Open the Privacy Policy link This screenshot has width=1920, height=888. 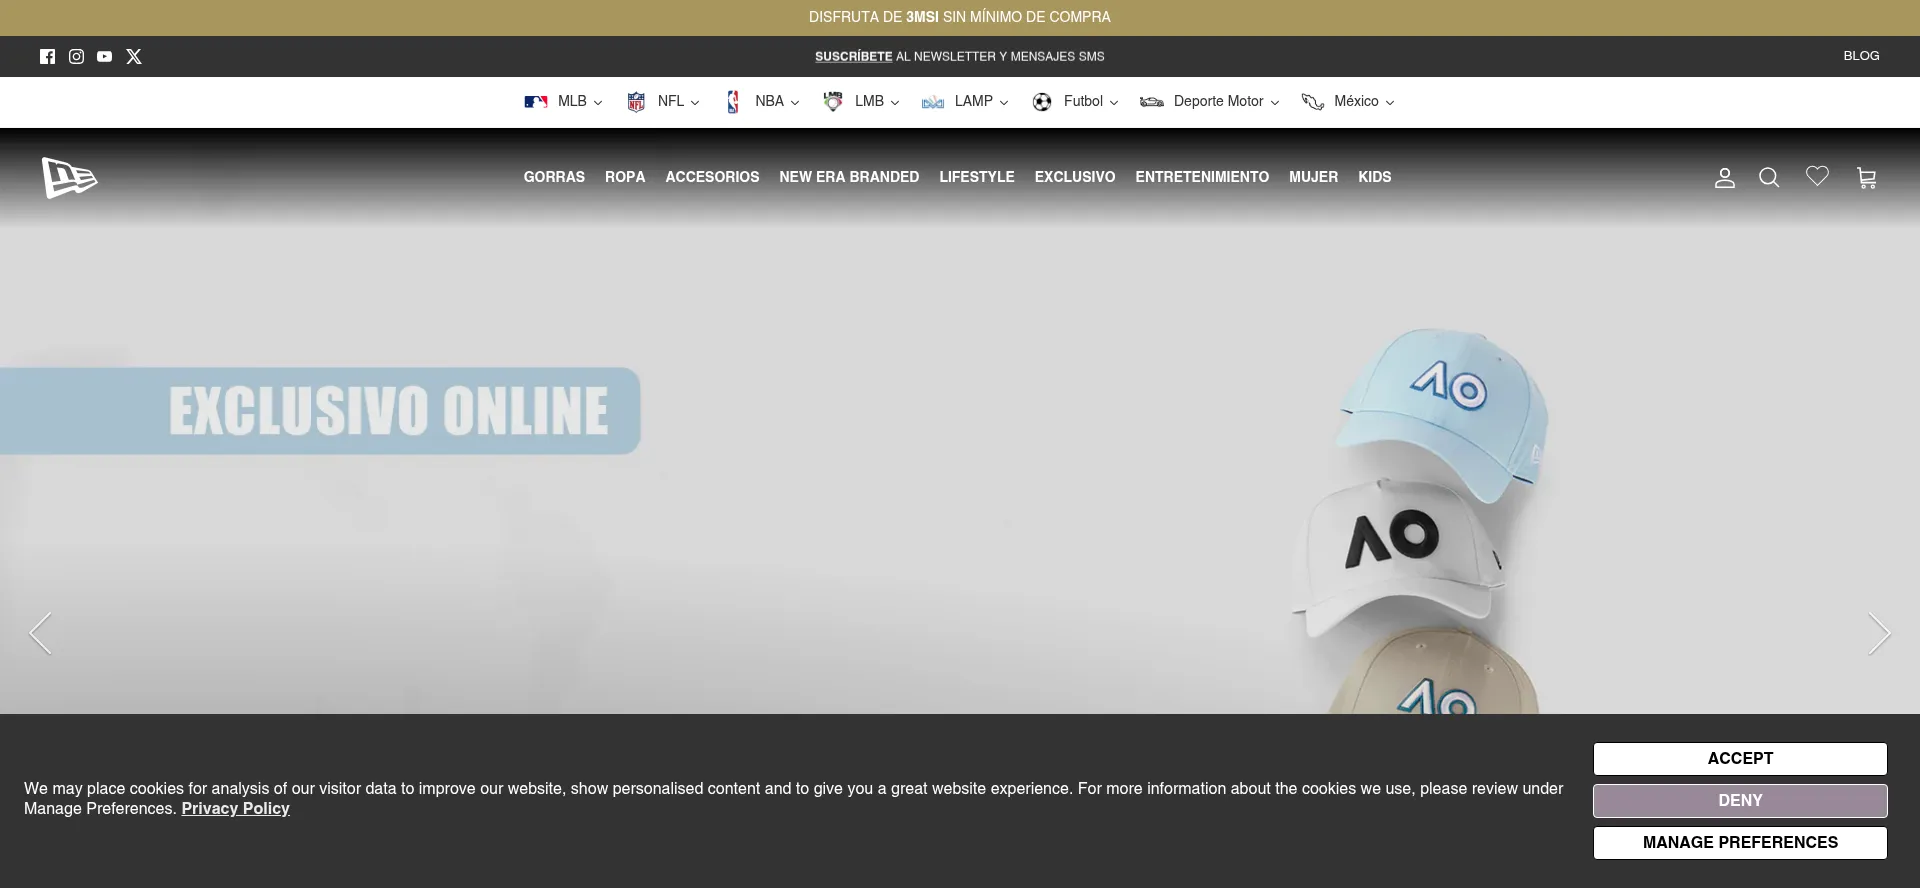(x=235, y=809)
